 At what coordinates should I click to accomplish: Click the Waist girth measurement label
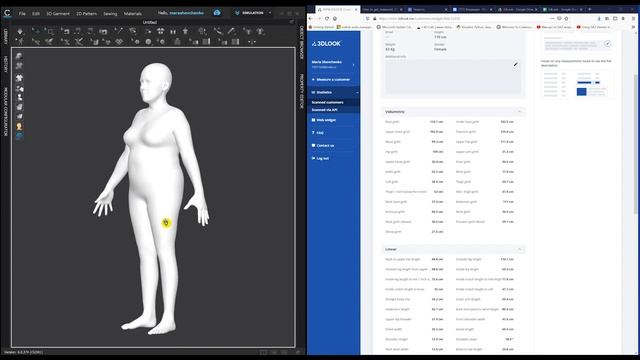tap(393, 142)
